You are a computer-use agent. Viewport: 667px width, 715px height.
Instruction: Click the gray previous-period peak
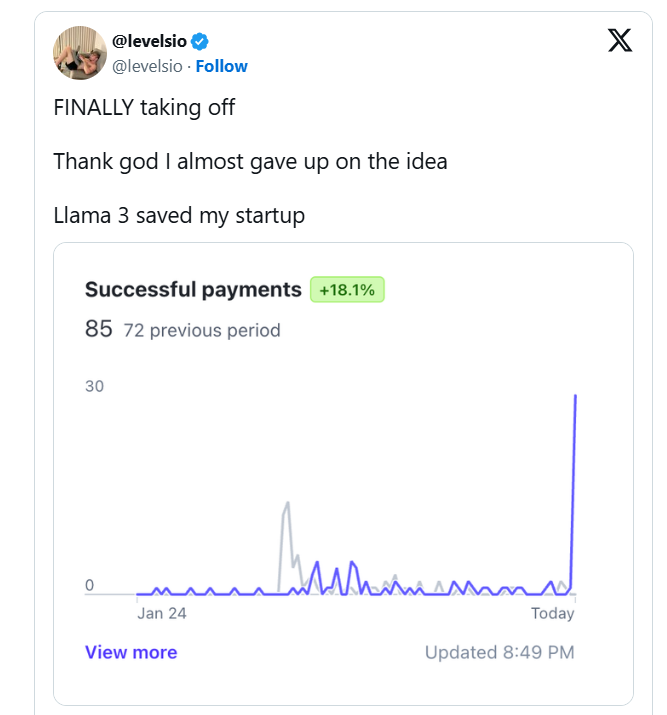coord(287,504)
